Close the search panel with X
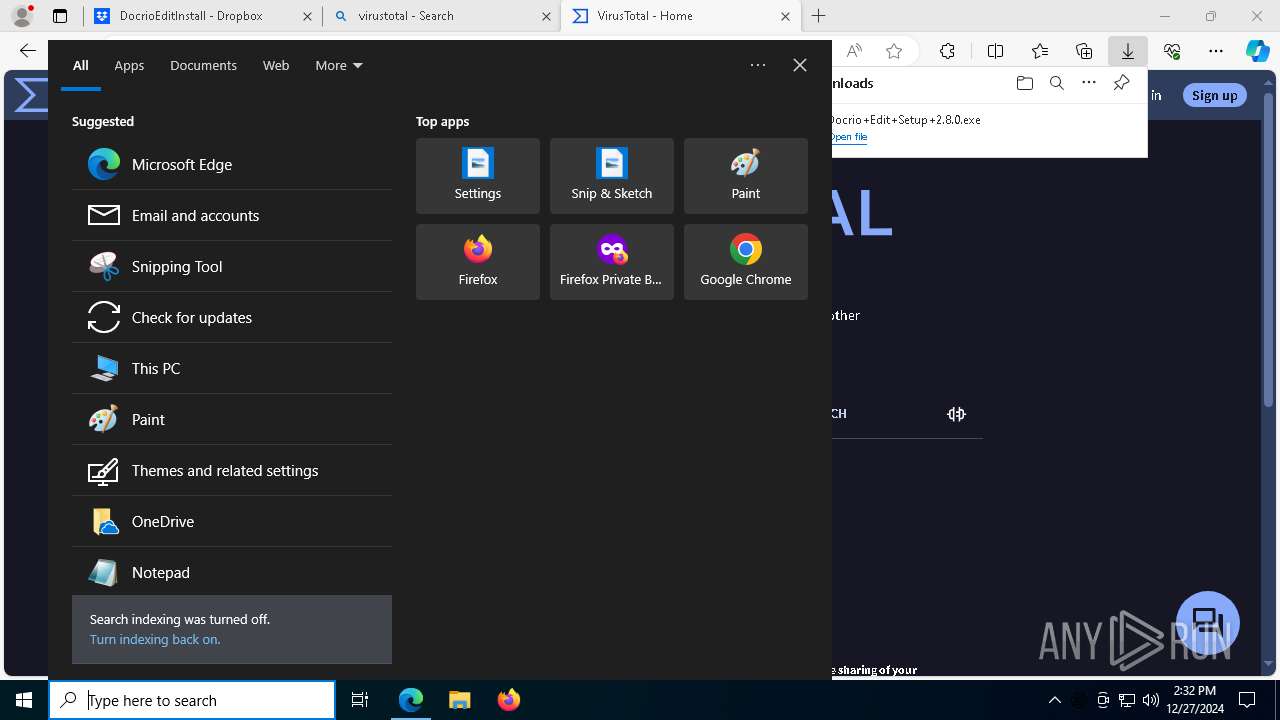 coord(800,65)
